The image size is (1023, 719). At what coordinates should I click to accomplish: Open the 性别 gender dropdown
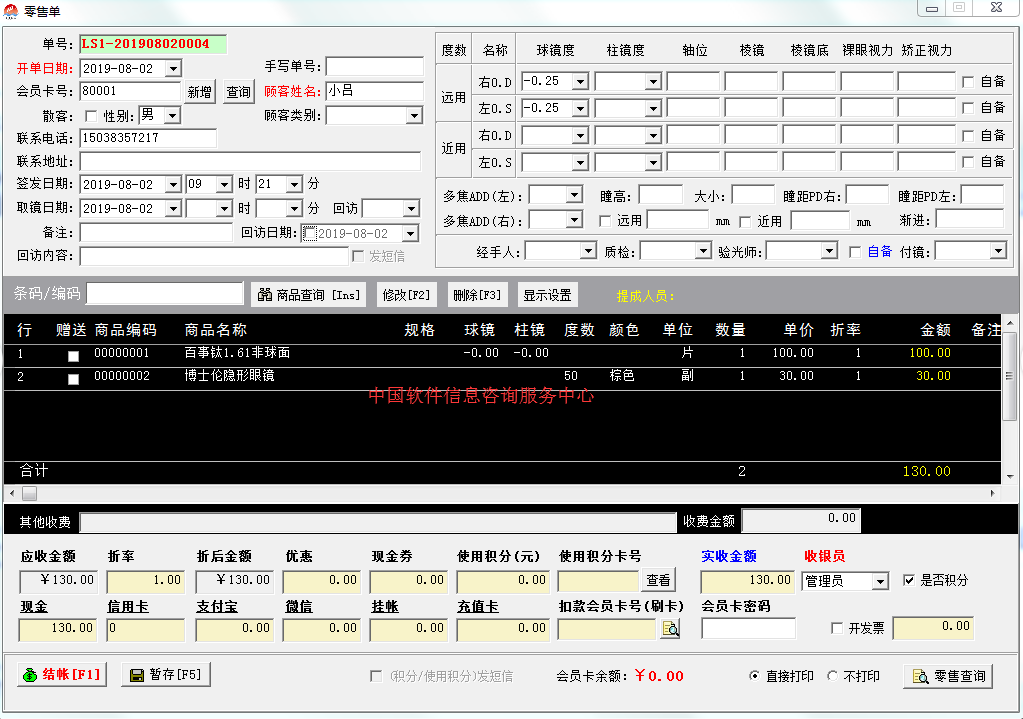tap(172, 116)
